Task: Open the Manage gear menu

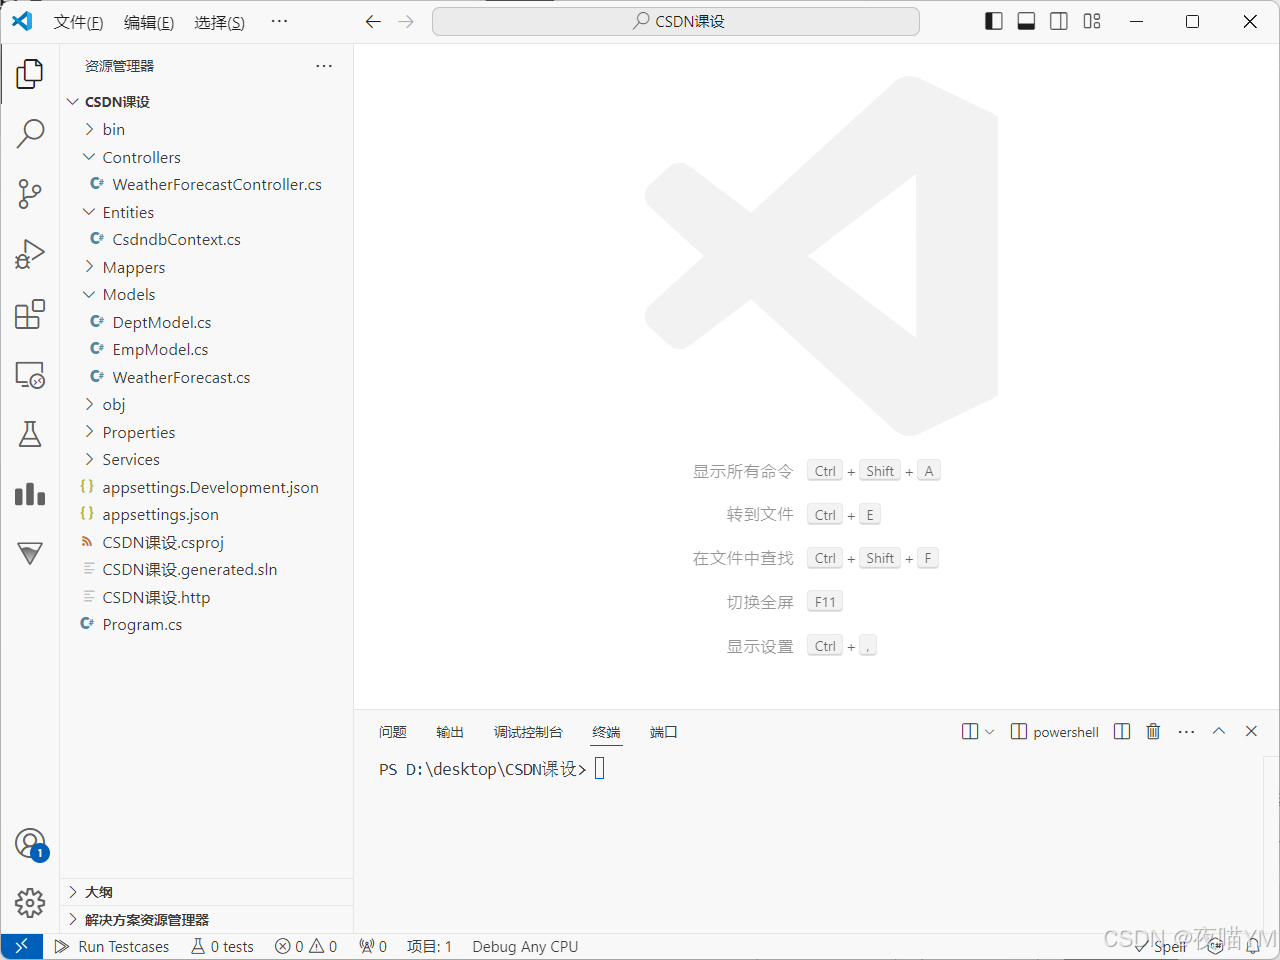Action: [30, 903]
